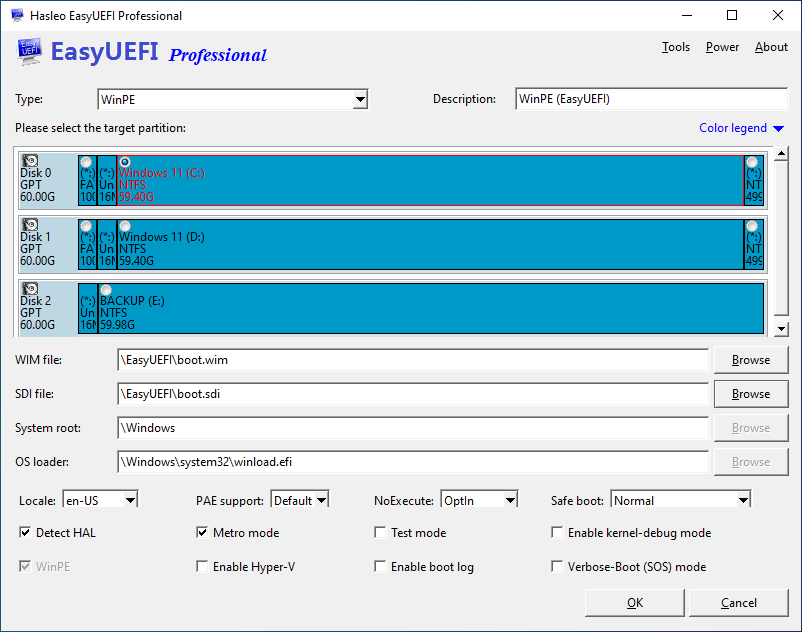Select the Windows 11 (D:) partition radio

[125, 226]
